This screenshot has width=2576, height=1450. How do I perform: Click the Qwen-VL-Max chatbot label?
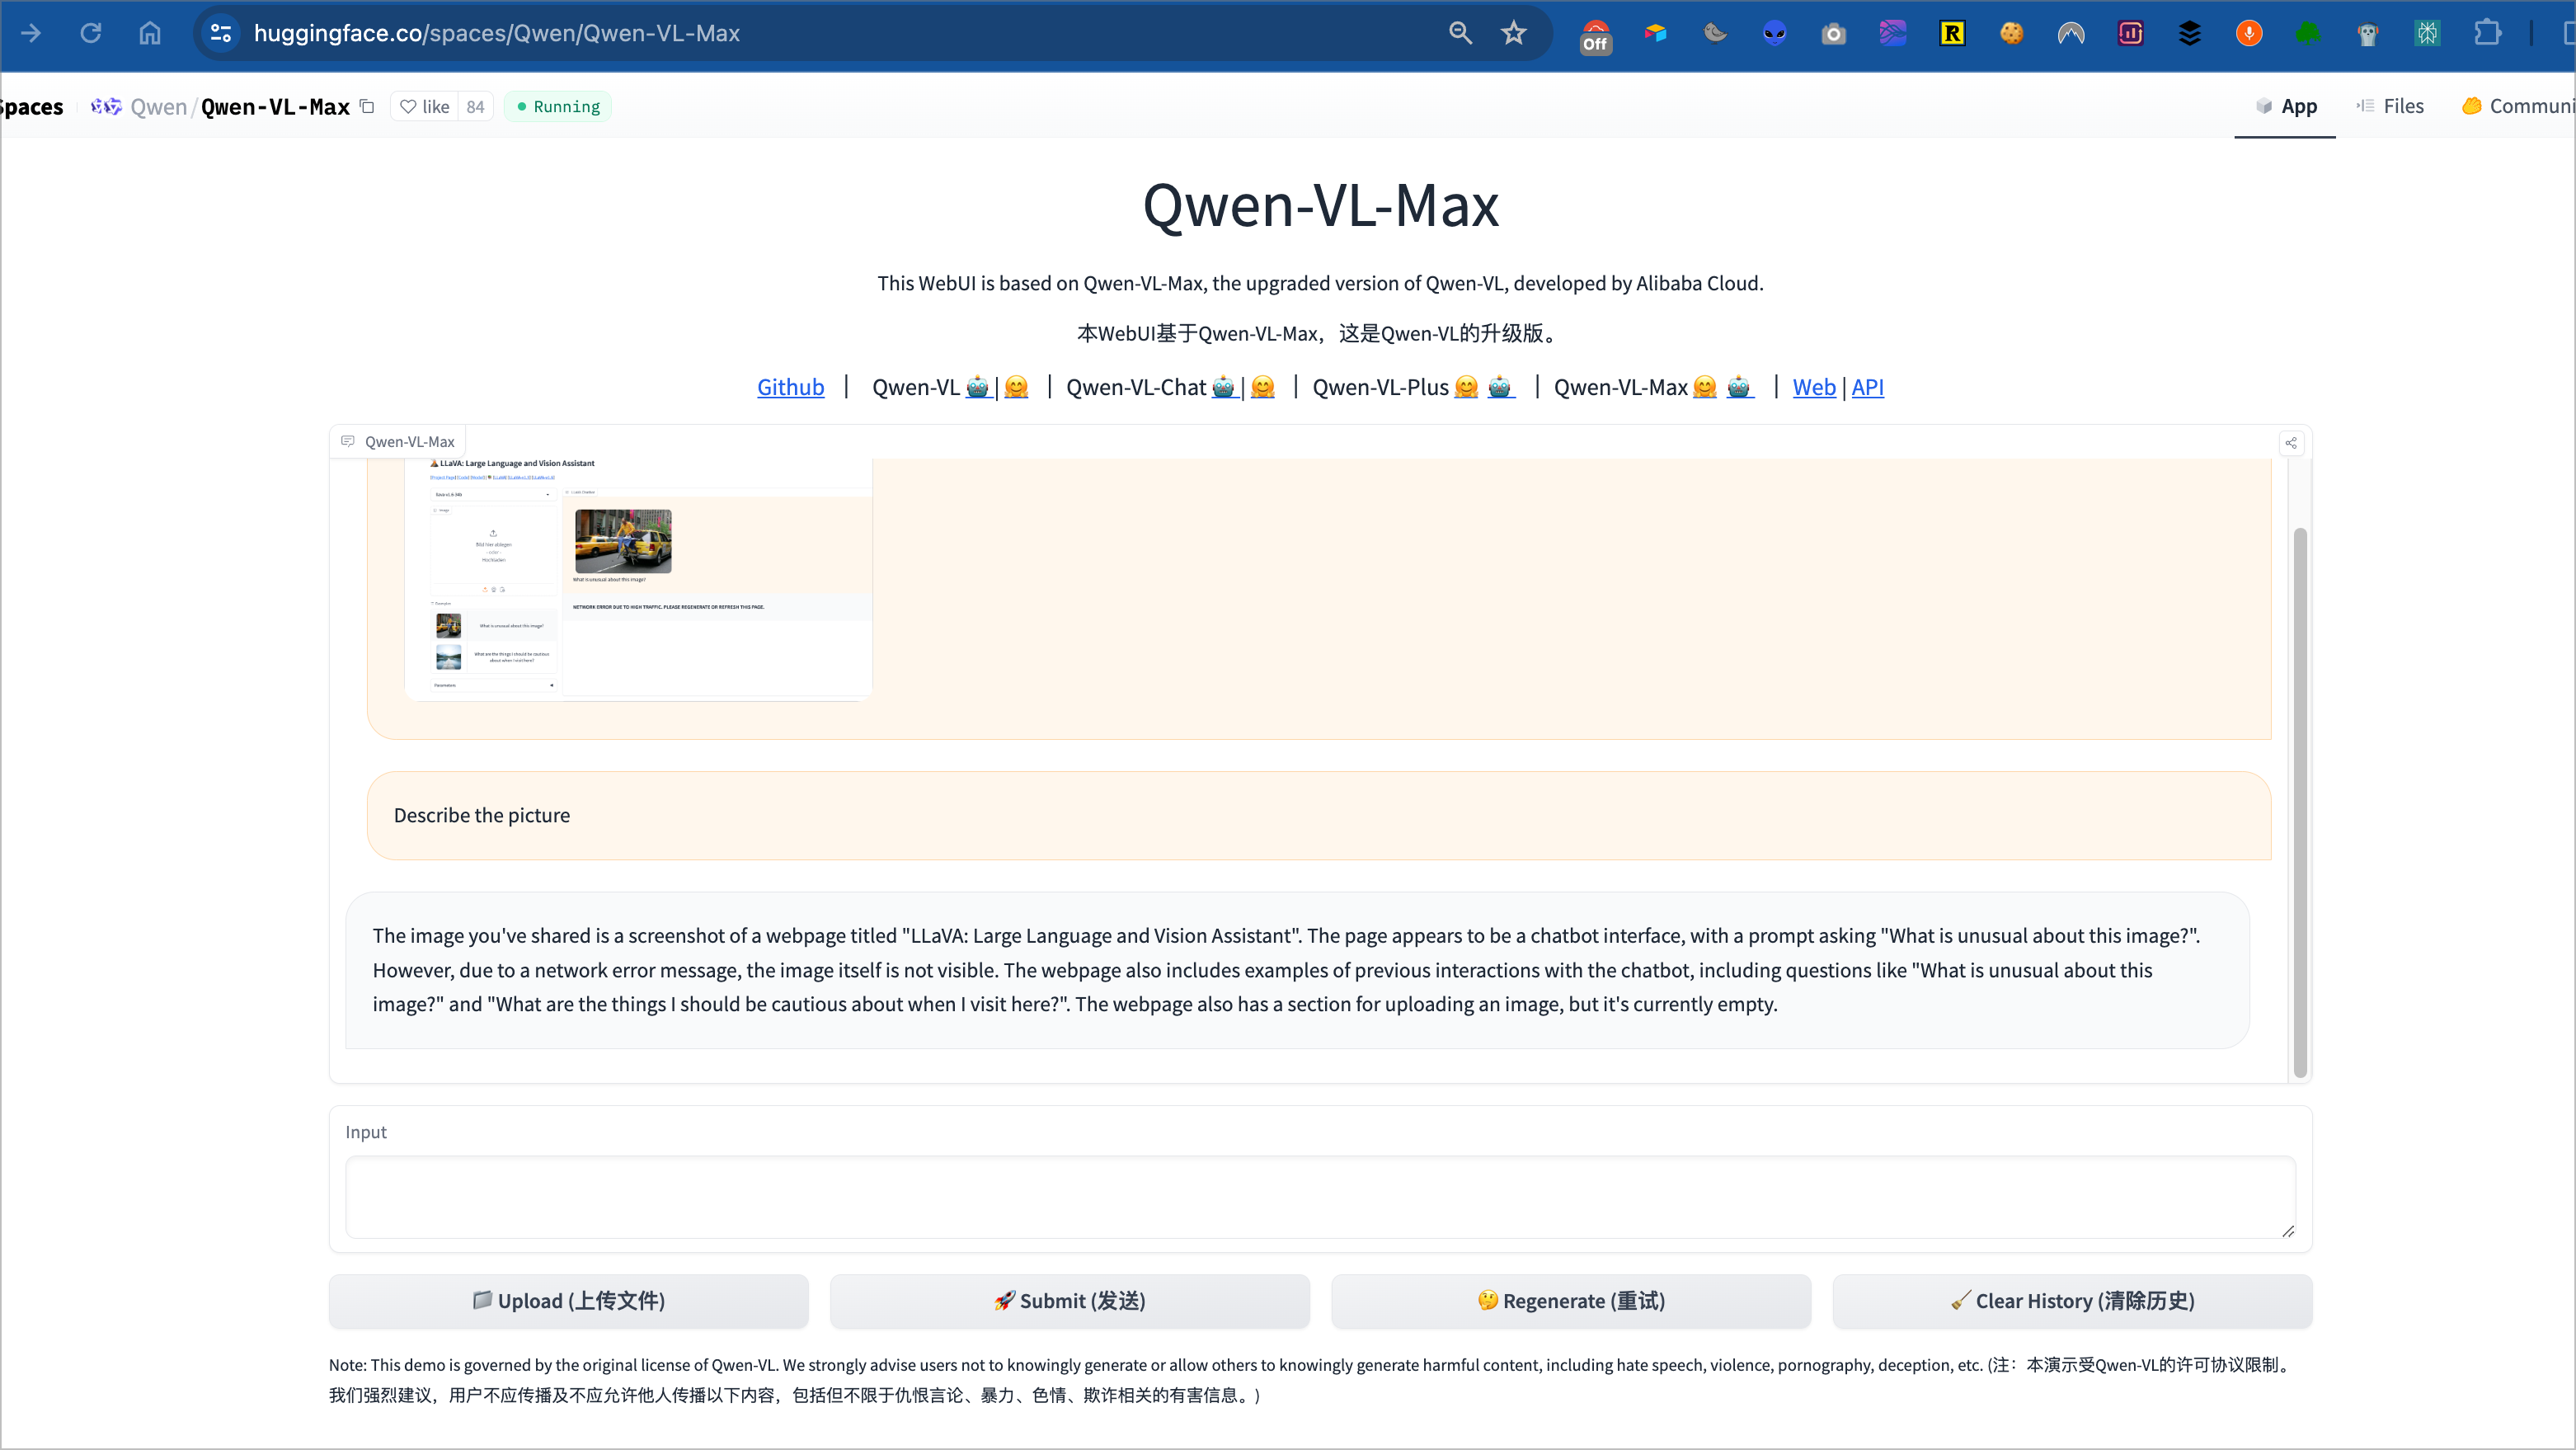398,442
